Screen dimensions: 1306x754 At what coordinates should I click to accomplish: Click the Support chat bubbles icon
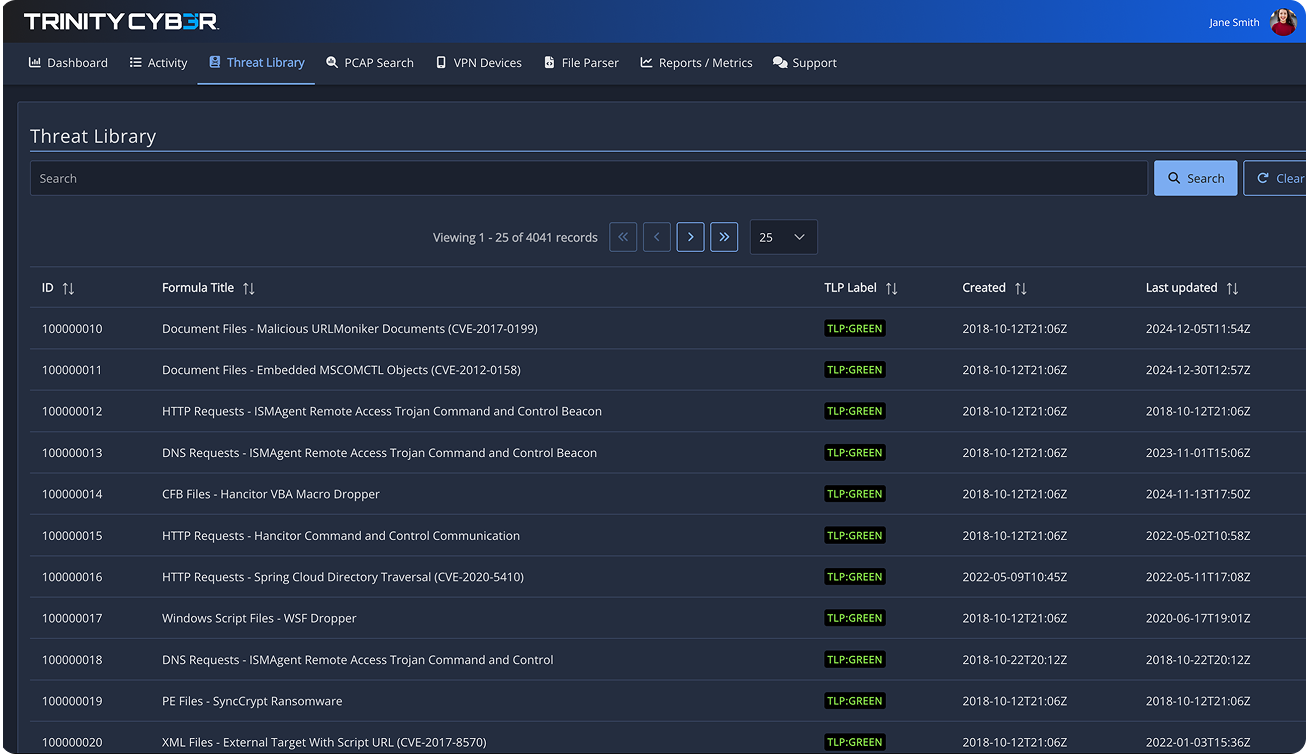pyautogui.click(x=780, y=62)
